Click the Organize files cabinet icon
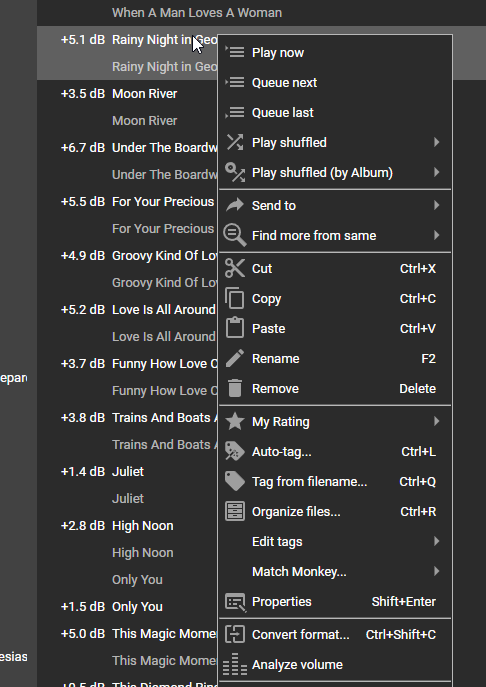 point(235,511)
